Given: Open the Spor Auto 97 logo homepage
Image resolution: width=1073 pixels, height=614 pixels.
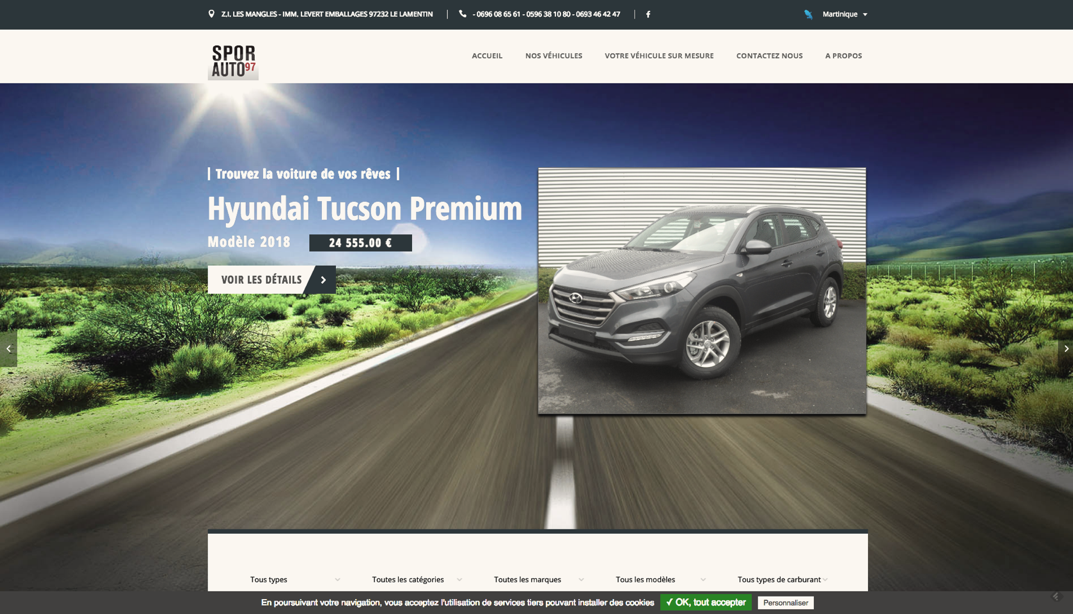Looking at the screenshot, I should pyautogui.click(x=233, y=62).
